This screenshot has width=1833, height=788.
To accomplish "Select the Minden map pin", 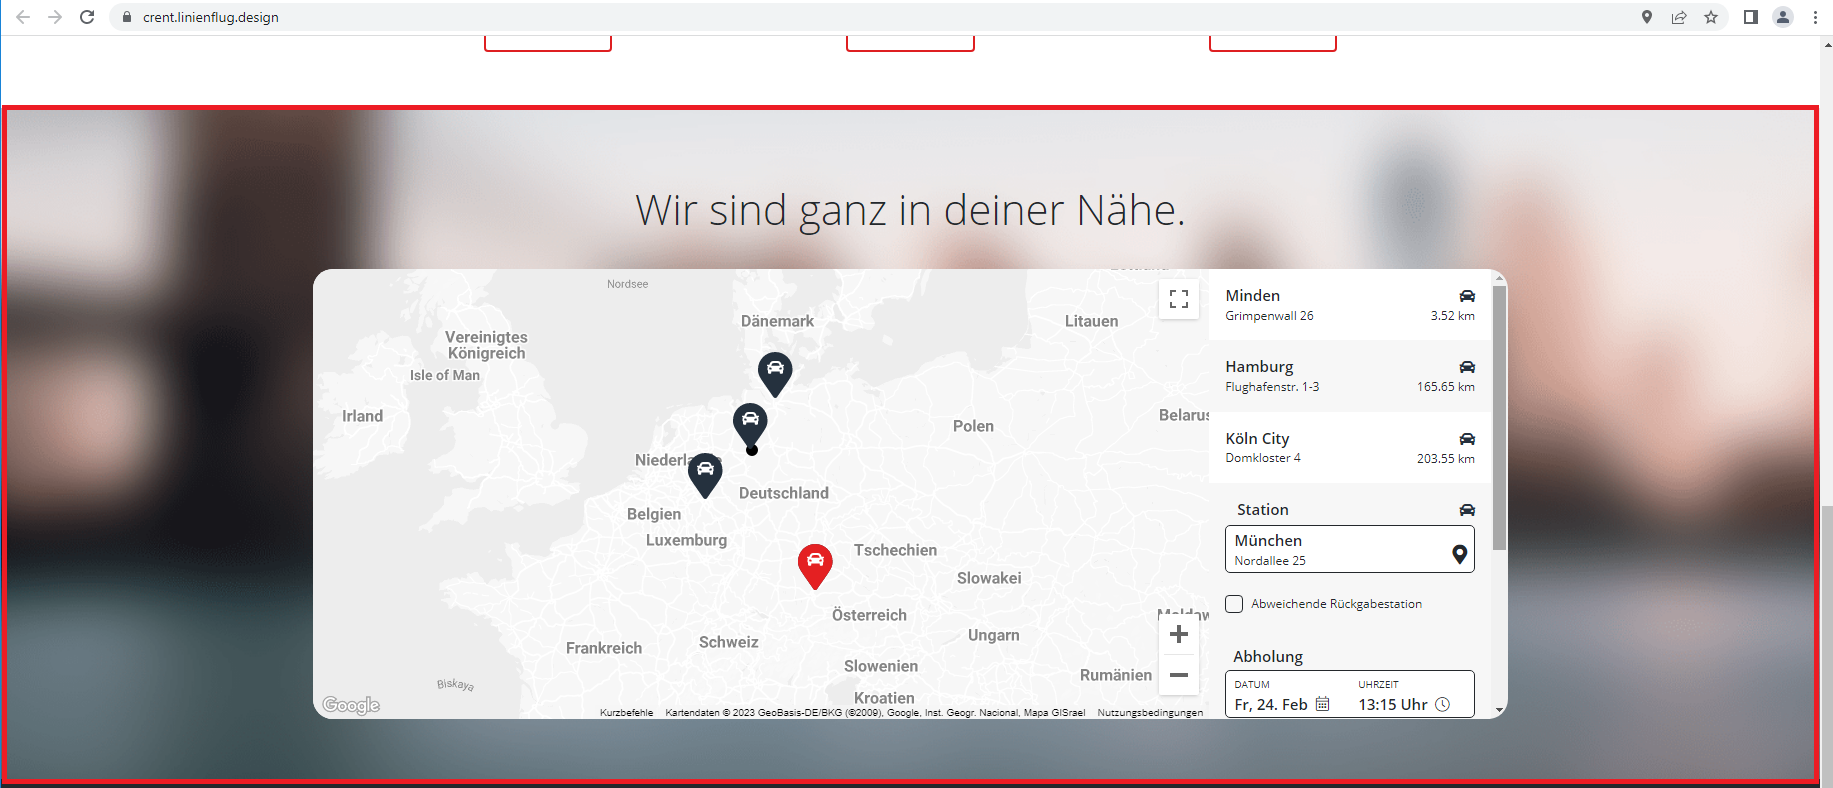I will tap(750, 421).
